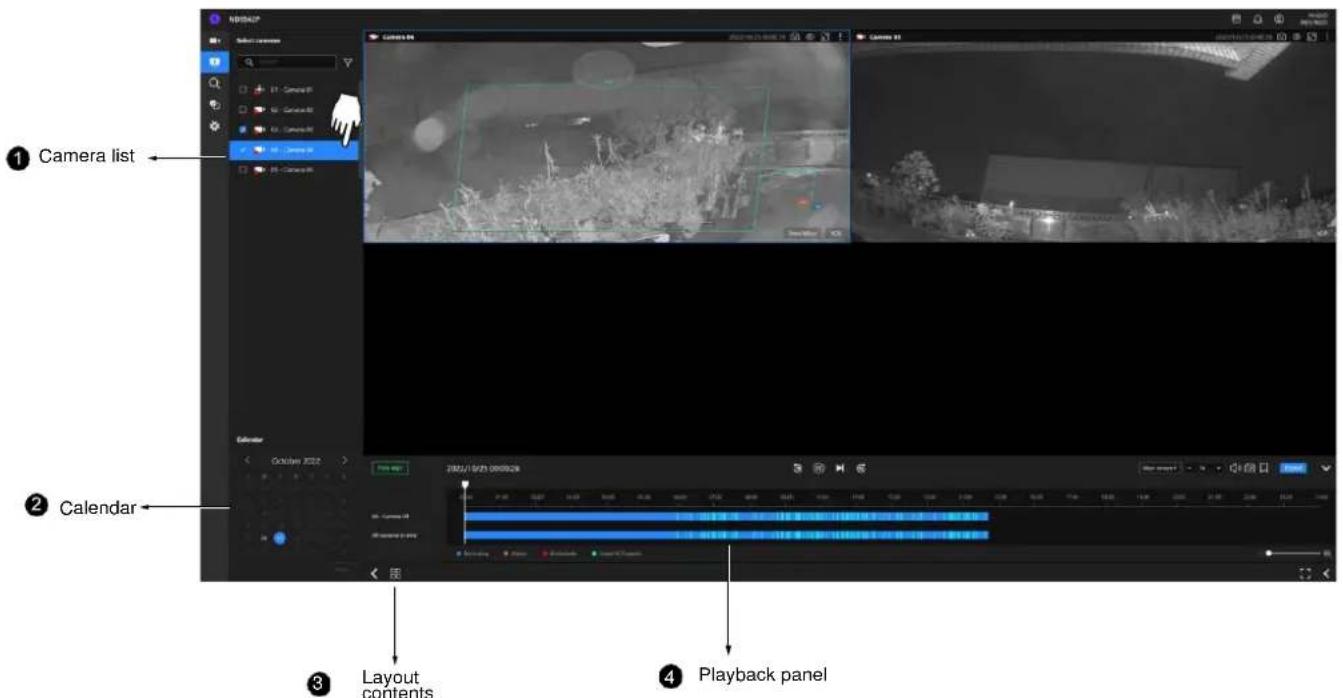Check the 05 - Camera 05 checkbox

pos(243,170)
